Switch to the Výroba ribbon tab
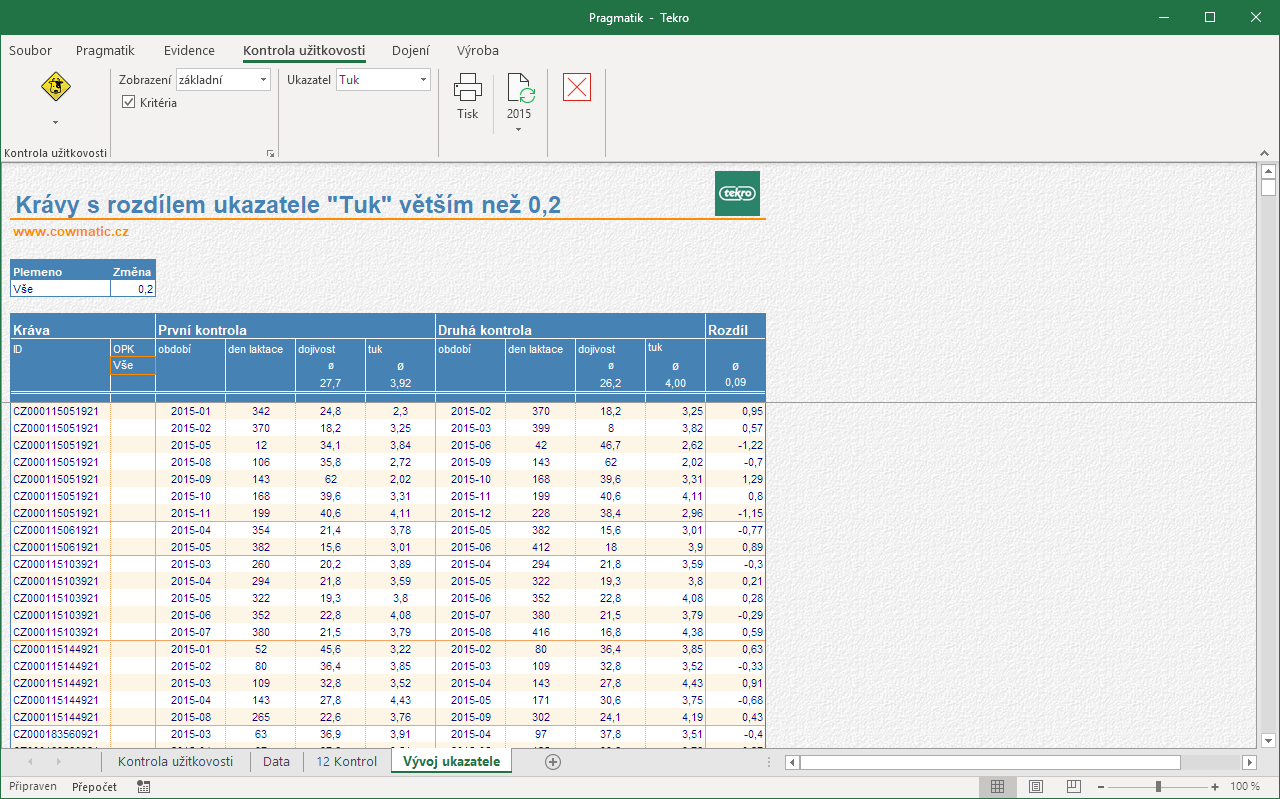 click(x=478, y=50)
